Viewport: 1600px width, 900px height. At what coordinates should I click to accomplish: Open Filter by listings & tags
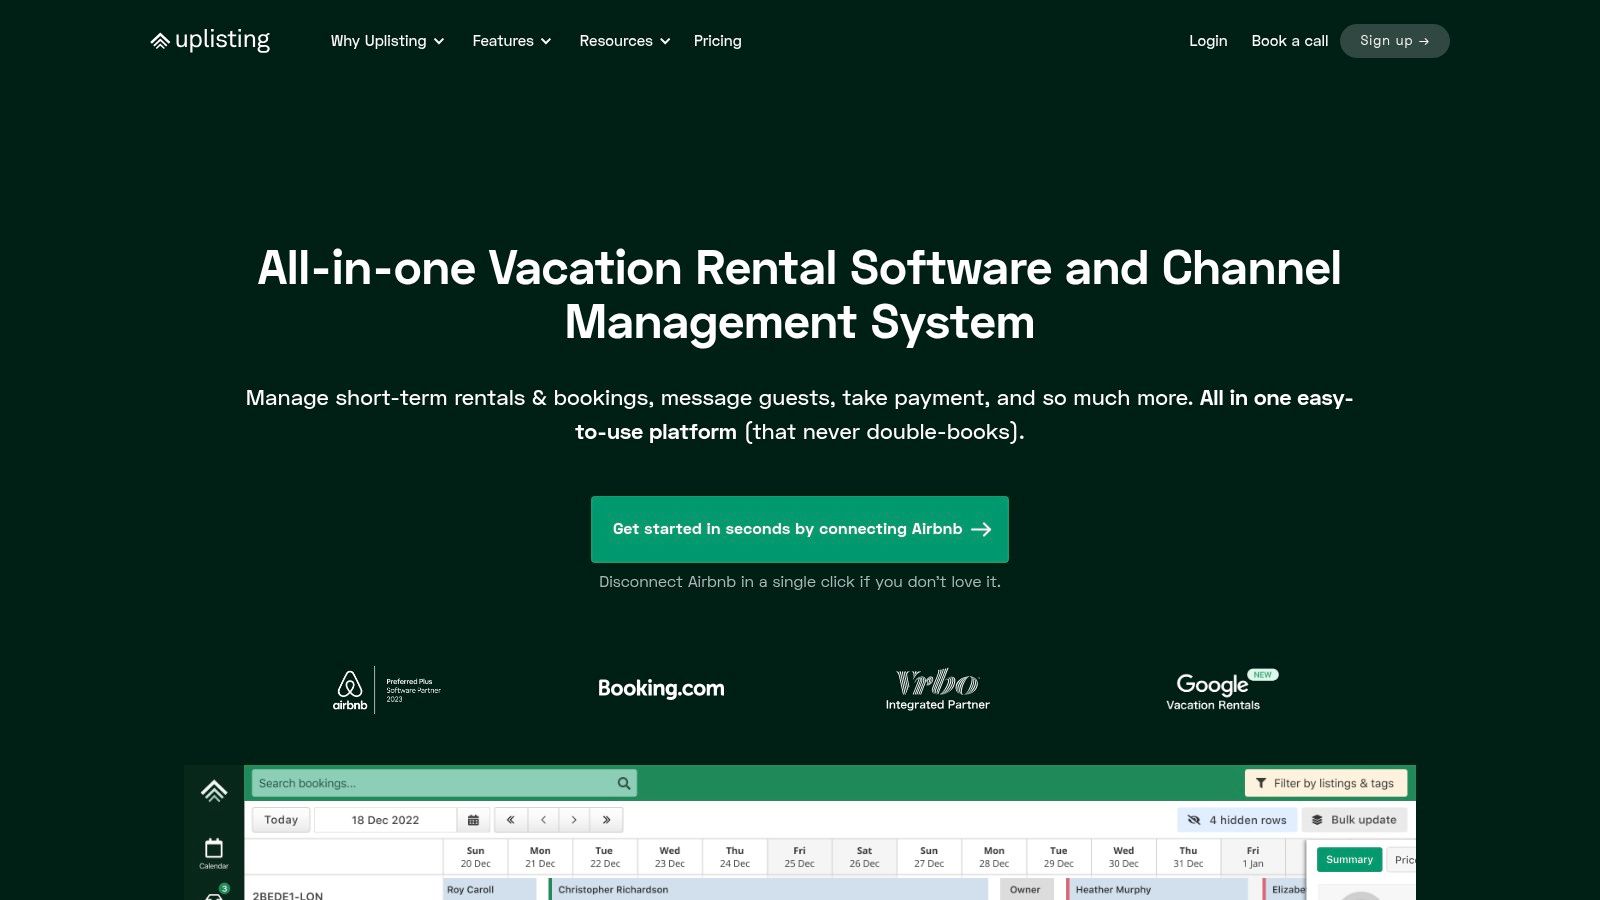pos(1326,783)
